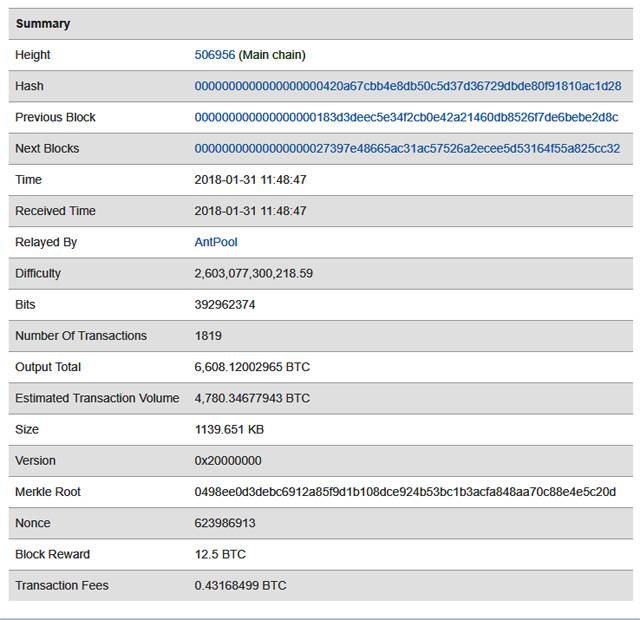Click the Bits value 392962374

225,304
